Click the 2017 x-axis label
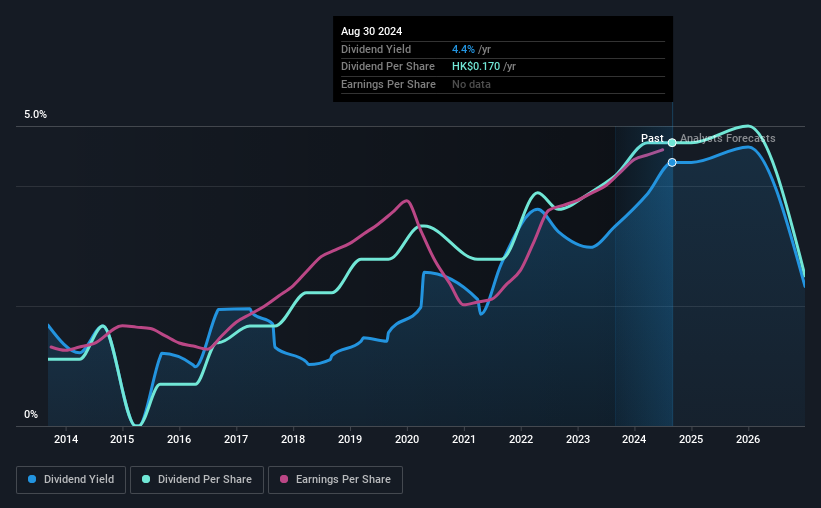Viewport: 821px width, 508px height. click(236, 439)
